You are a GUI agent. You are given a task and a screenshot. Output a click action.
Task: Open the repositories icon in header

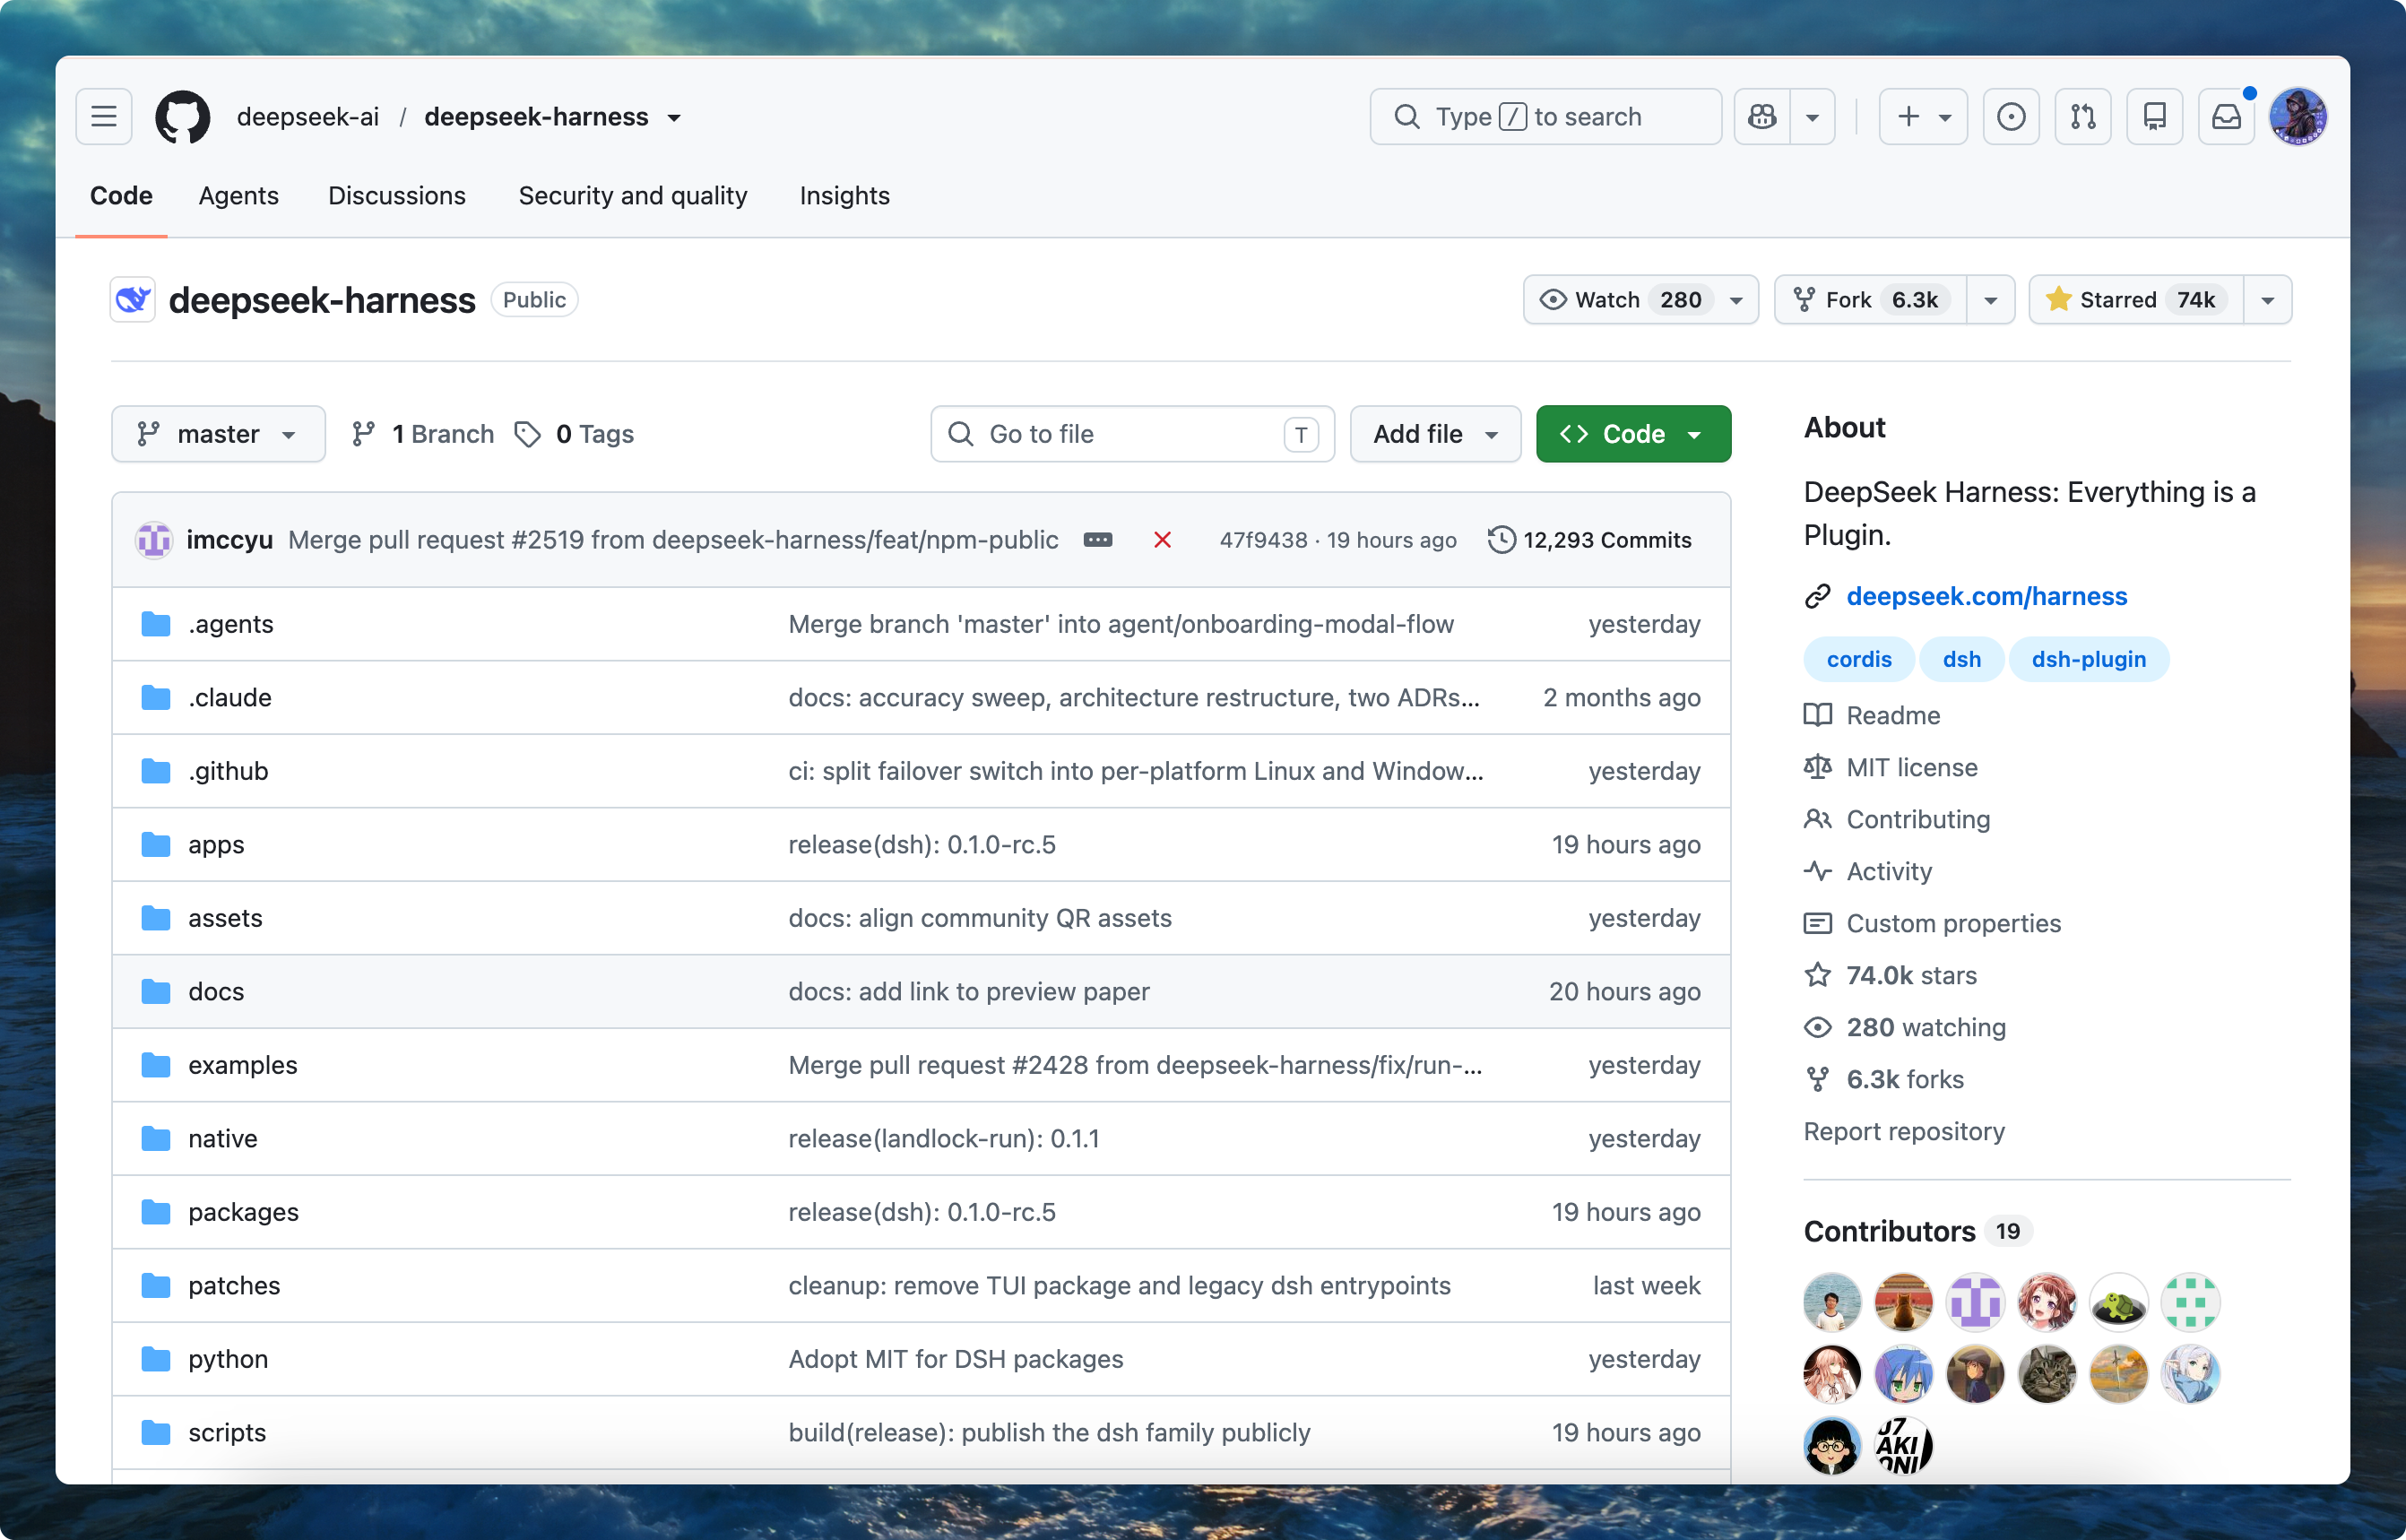[2155, 117]
